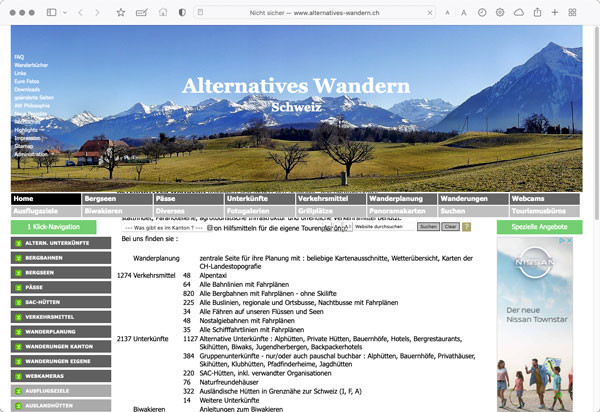Click the Safari address bar
This screenshot has height=412, width=600.
pos(320,12)
